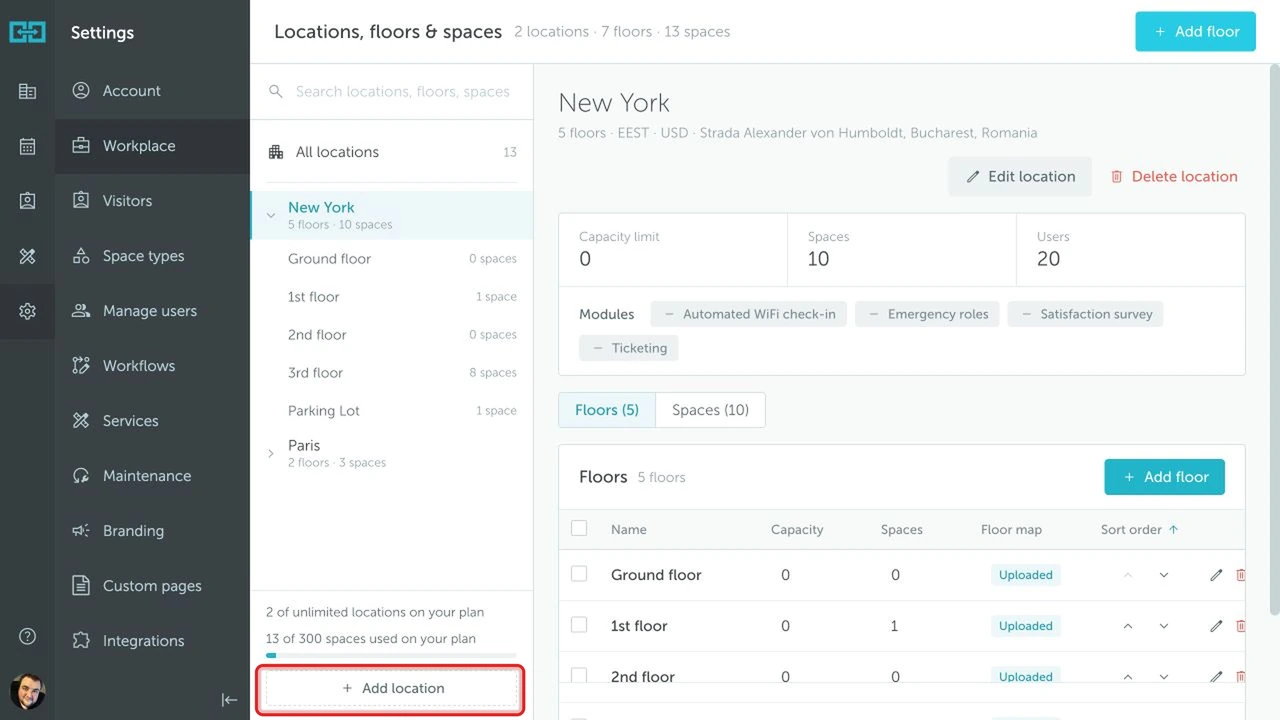1280x720 pixels.
Task: Open the buildings icon in left rail
Action: pyautogui.click(x=27, y=91)
